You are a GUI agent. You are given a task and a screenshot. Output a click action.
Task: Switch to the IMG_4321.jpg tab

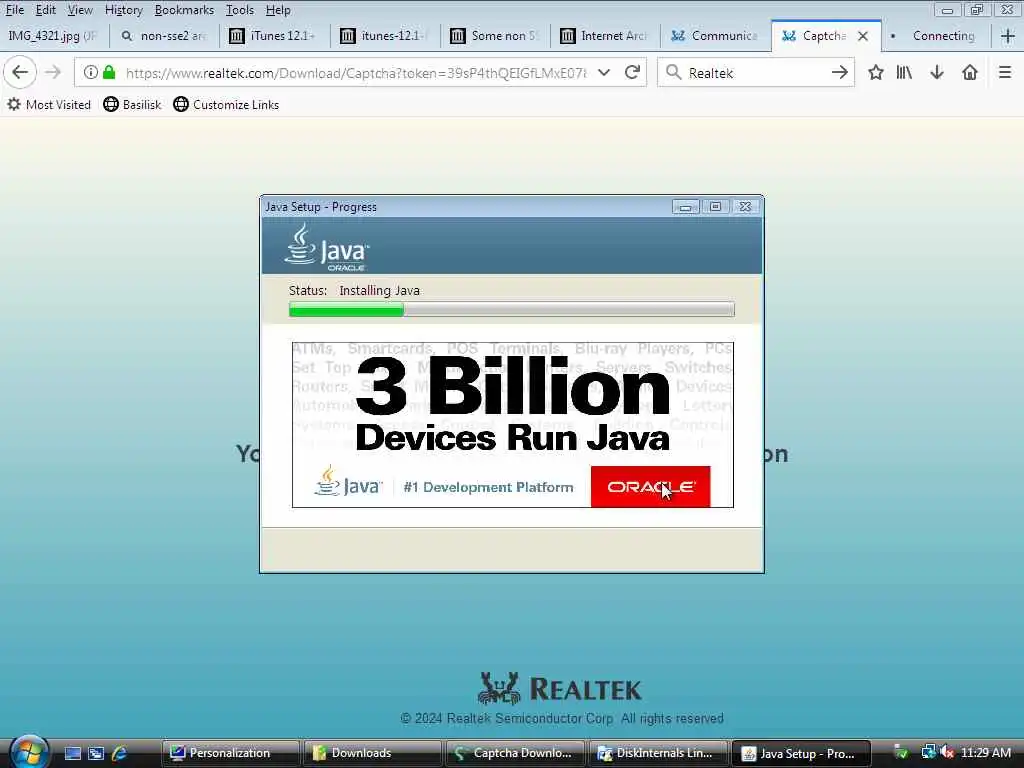pyautogui.click(x=54, y=36)
